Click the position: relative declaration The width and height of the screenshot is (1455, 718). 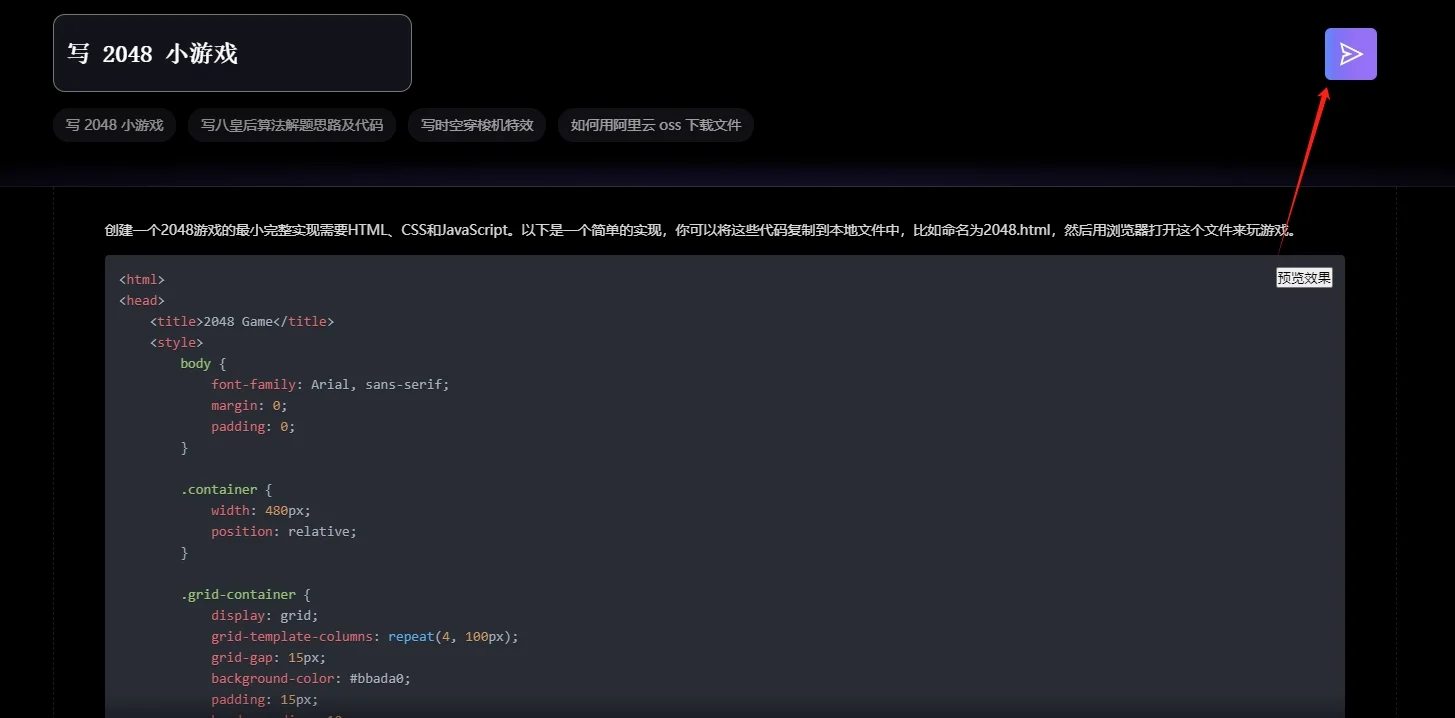(x=284, y=531)
